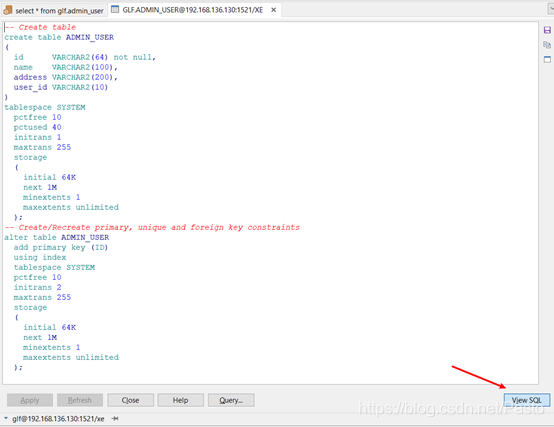Viewport: 554px width, 427px height.
Task: Click the 'initrans 2' line
Action: [x=37, y=287]
